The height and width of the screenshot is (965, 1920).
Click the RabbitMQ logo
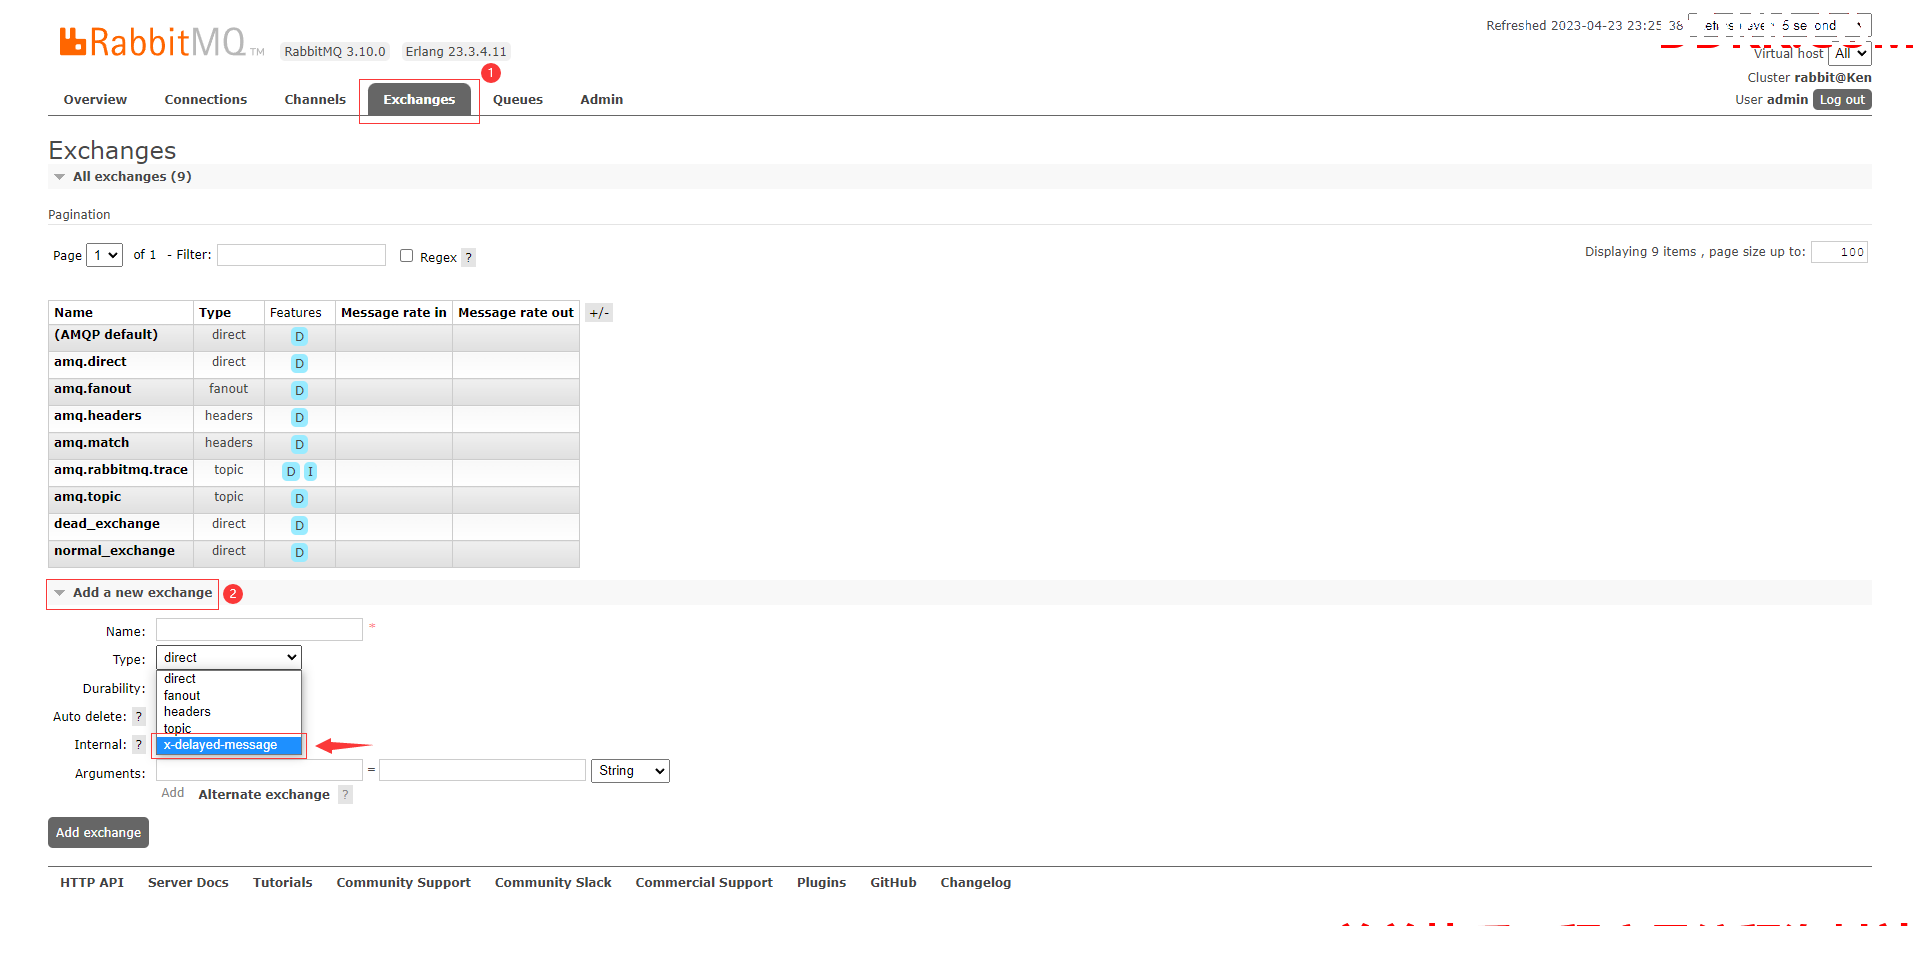[x=161, y=42]
